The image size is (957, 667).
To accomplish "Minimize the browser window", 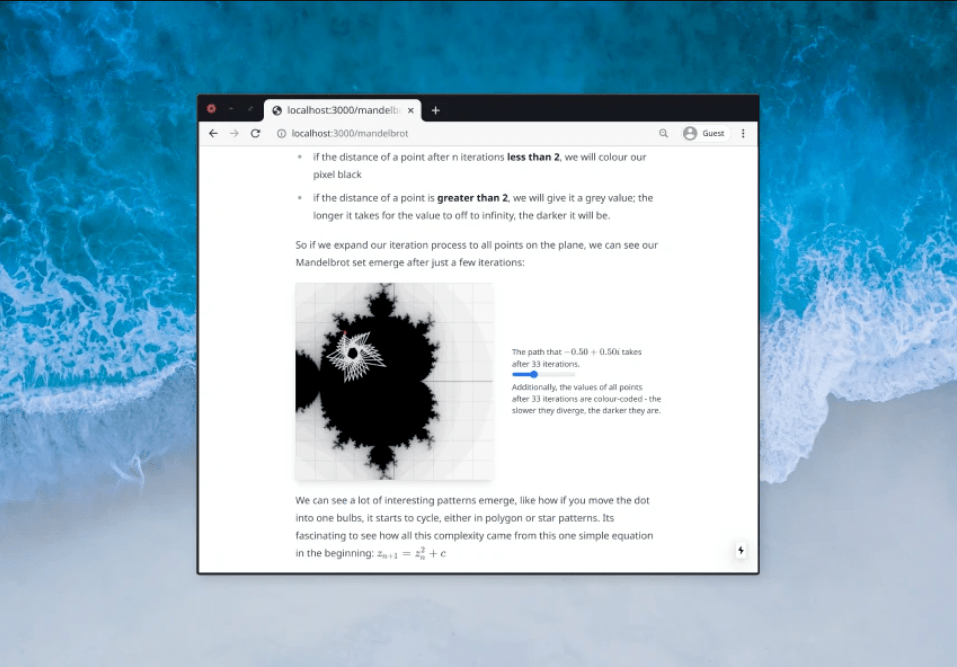I will point(231,109).
